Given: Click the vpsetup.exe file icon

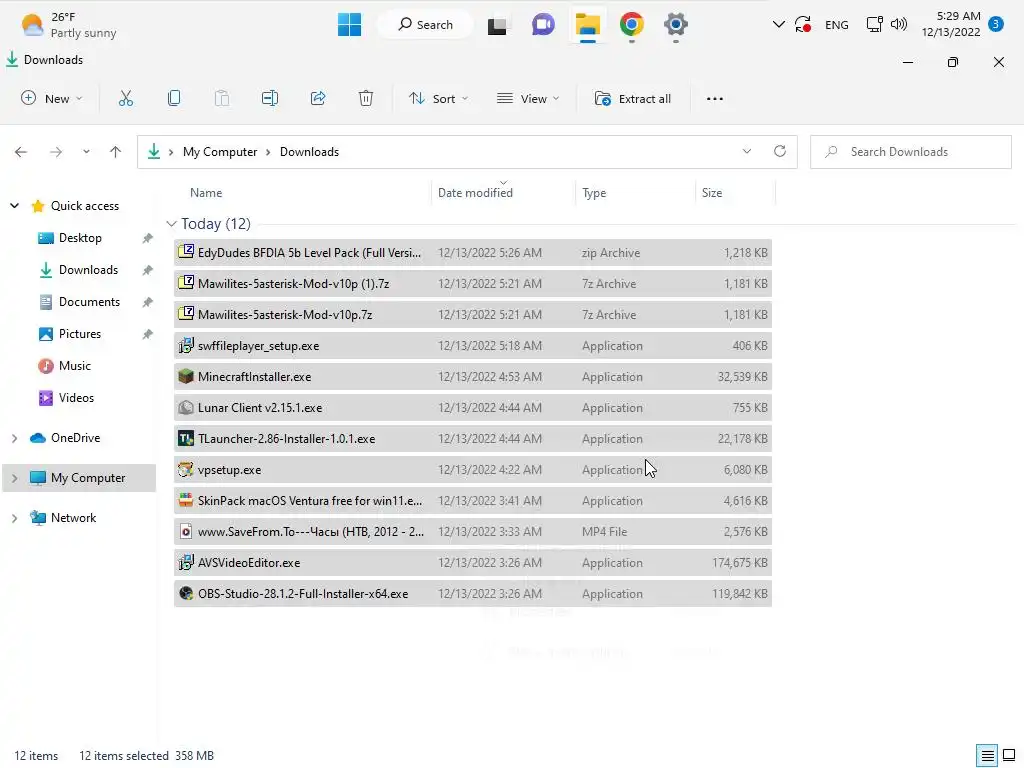Looking at the screenshot, I should 186,470.
